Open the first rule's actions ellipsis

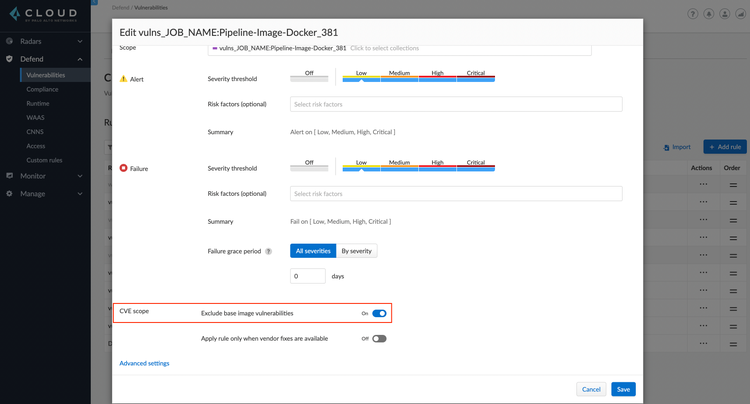(703, 185)
